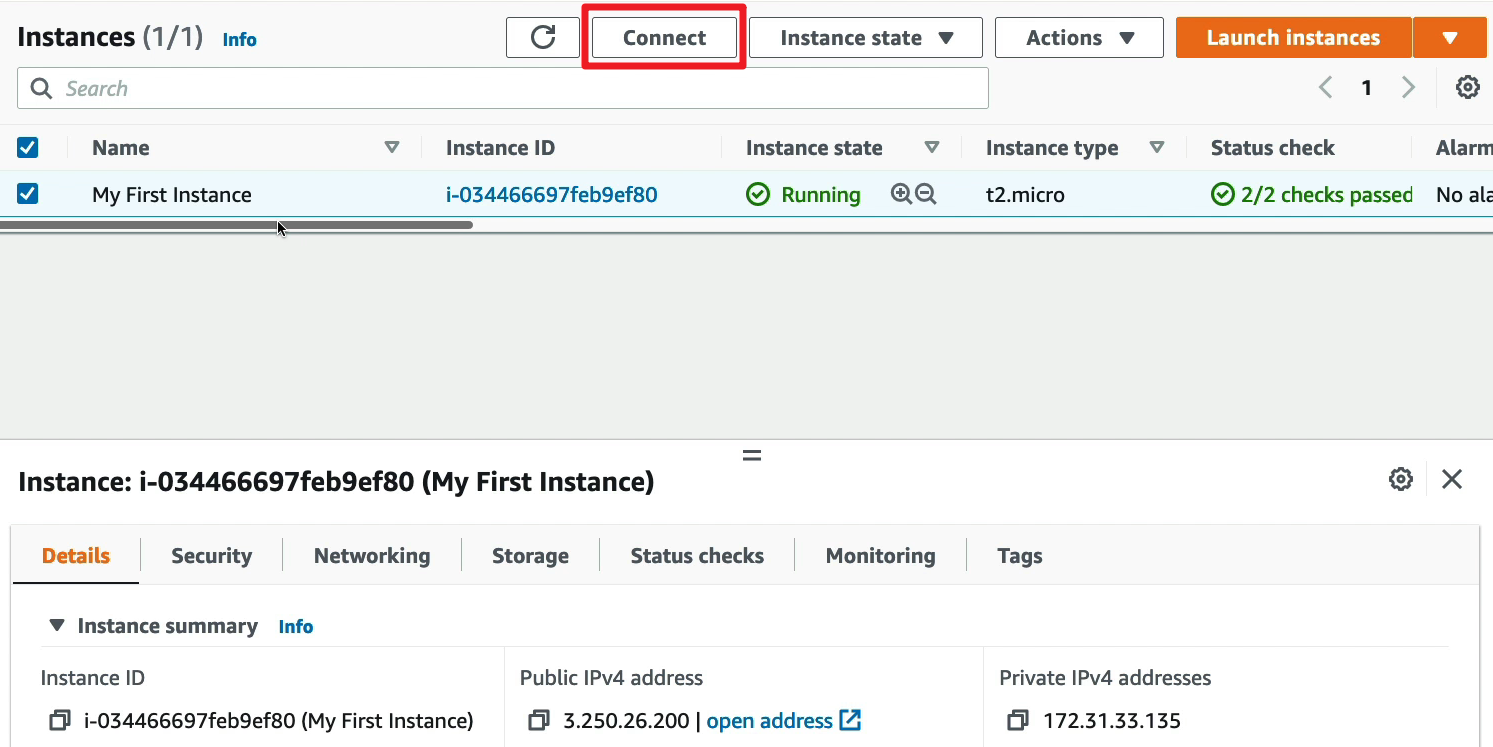Switch to the Networking tab
The height and width of the screenshot is (747, 1493).
point(372,556)
